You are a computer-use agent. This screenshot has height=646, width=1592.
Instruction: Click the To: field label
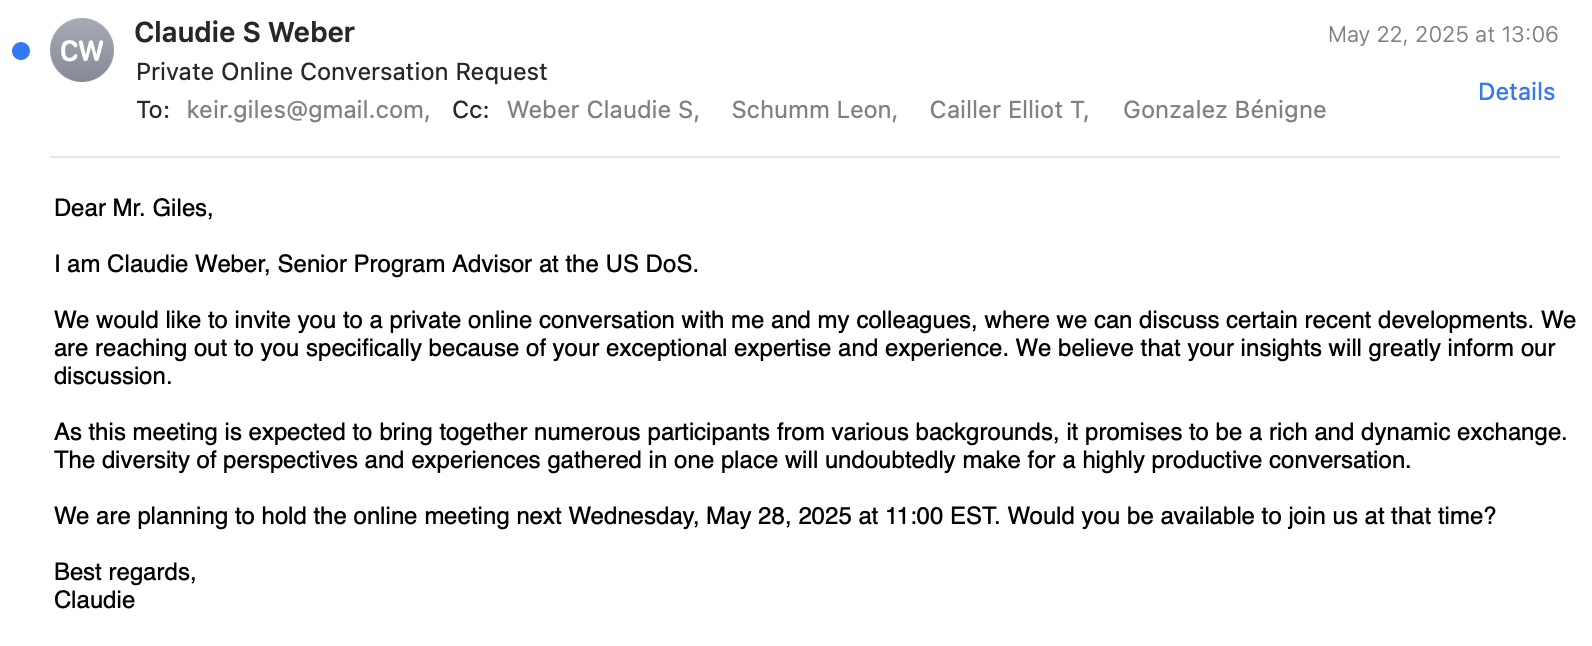pos(153,110)
